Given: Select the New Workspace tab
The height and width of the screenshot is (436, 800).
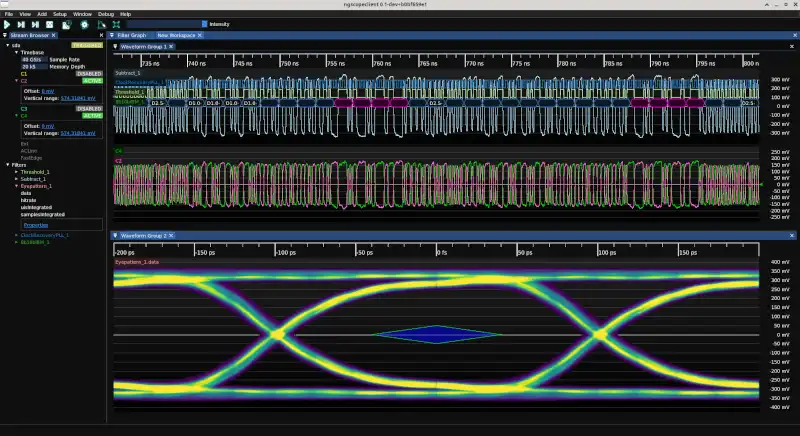Looking at the screenshot, I should pyautogui.click(x=176, y=35).
